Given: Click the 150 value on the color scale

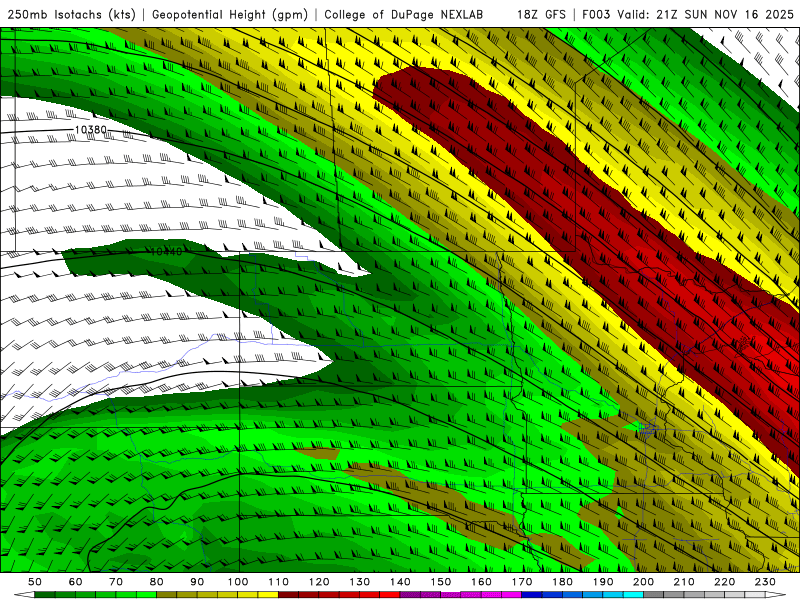Looking at the screenshot, I should click(x=441, y=582).
